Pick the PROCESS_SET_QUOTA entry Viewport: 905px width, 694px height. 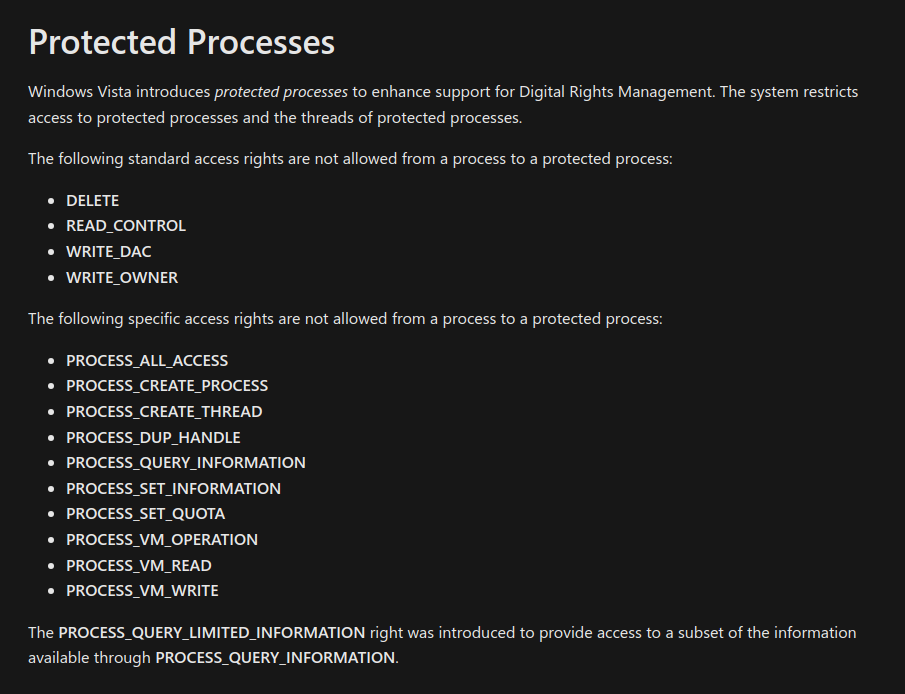(146, 514)
